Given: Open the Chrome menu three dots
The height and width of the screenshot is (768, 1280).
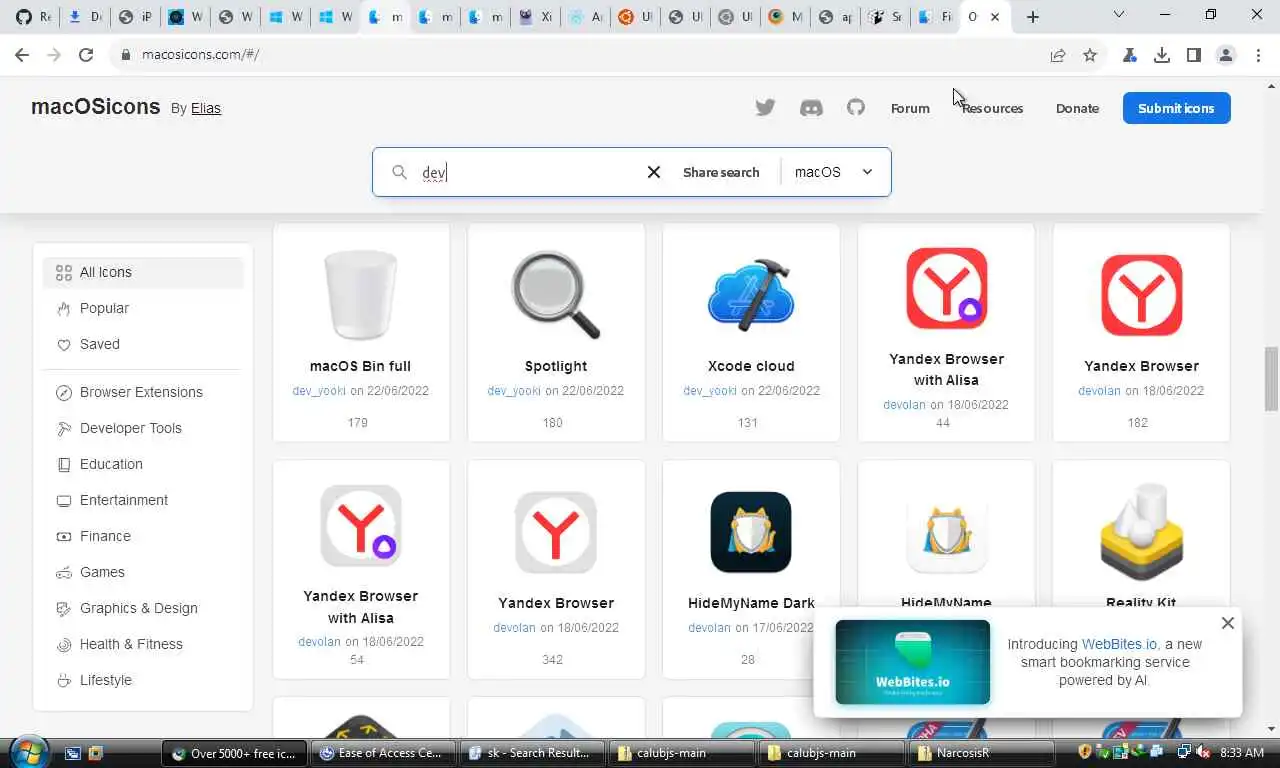Looking at the screenshot, I should (1258, 55).
